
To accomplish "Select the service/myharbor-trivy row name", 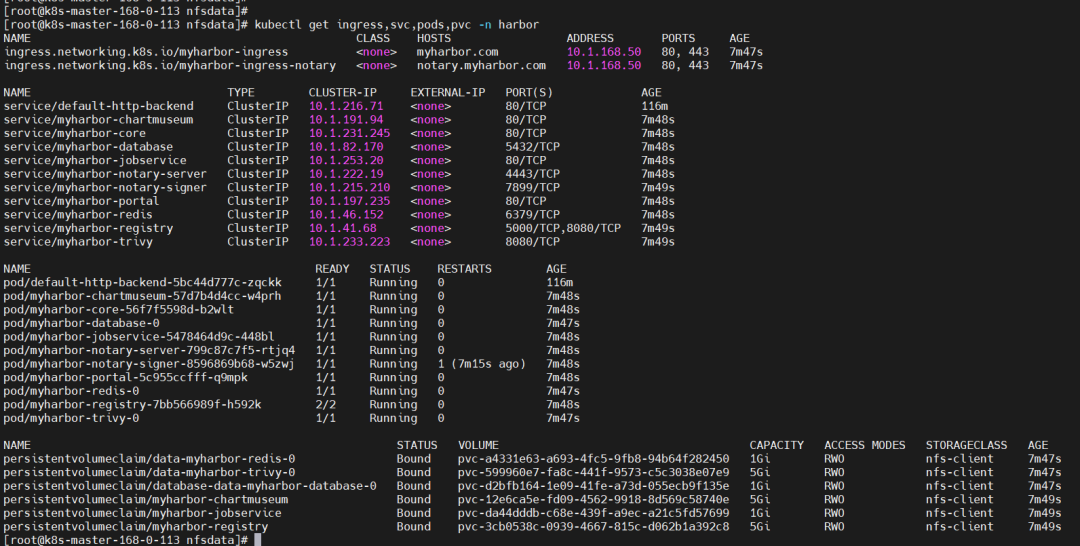I will pos(78,241).
